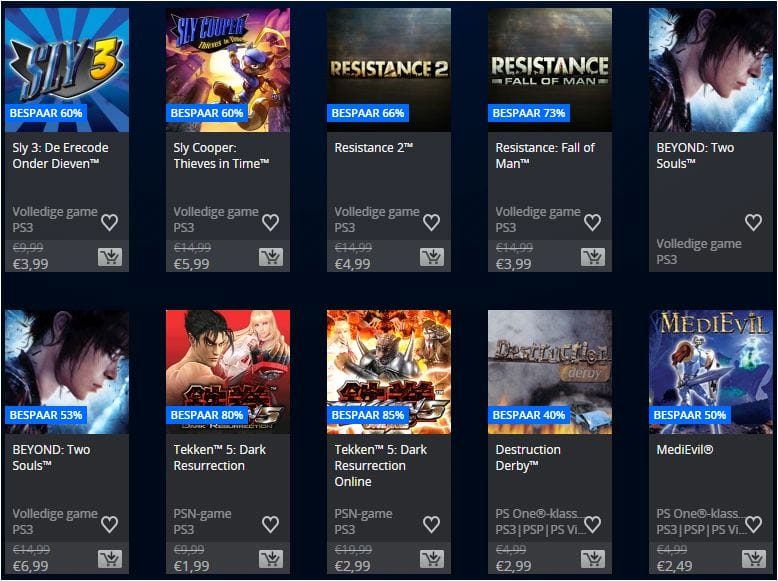
Task: Add MediEvil to shopping cart
Action: (x=754, y=559)
